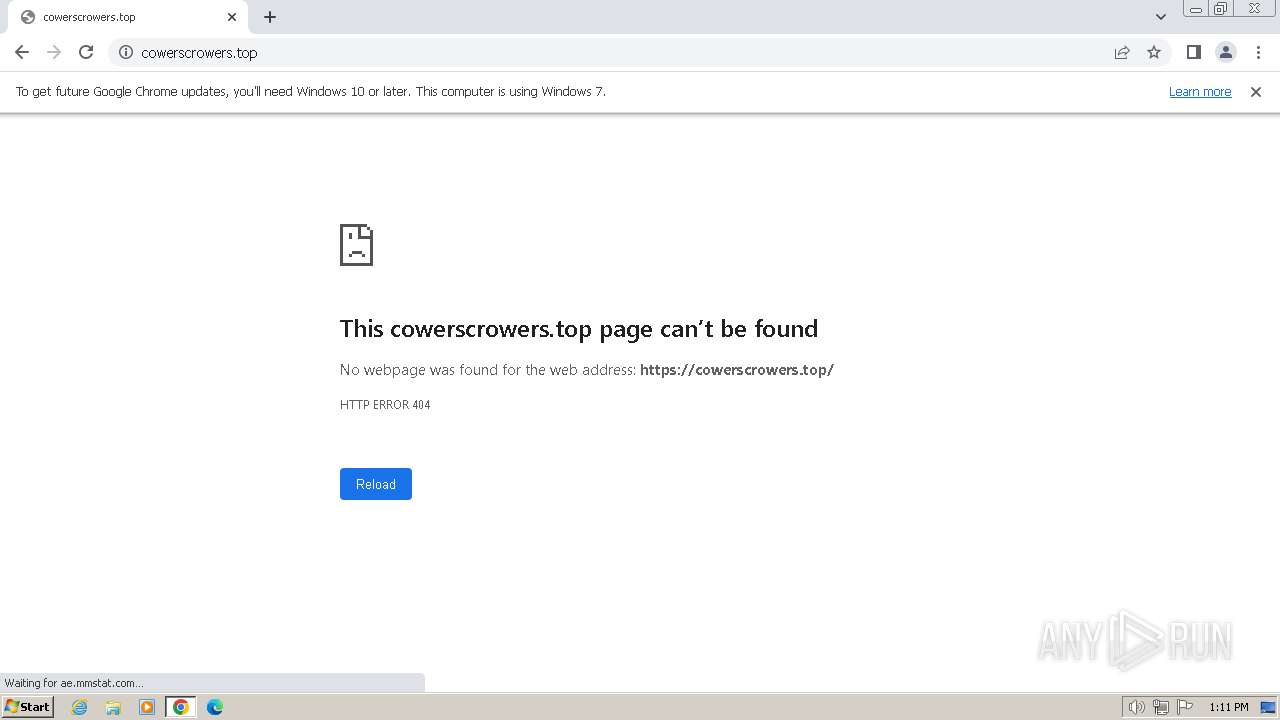Dismiss the Chrome update infobar

click(1256, 91)
